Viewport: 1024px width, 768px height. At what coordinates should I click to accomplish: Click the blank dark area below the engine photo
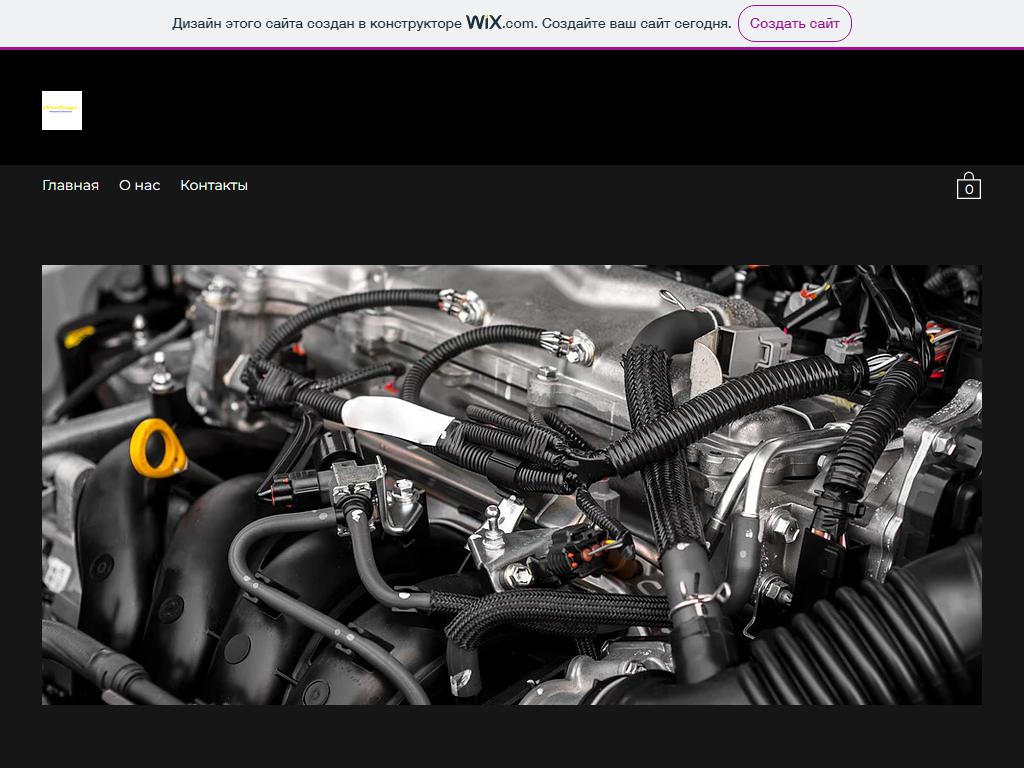pos(512,736)
